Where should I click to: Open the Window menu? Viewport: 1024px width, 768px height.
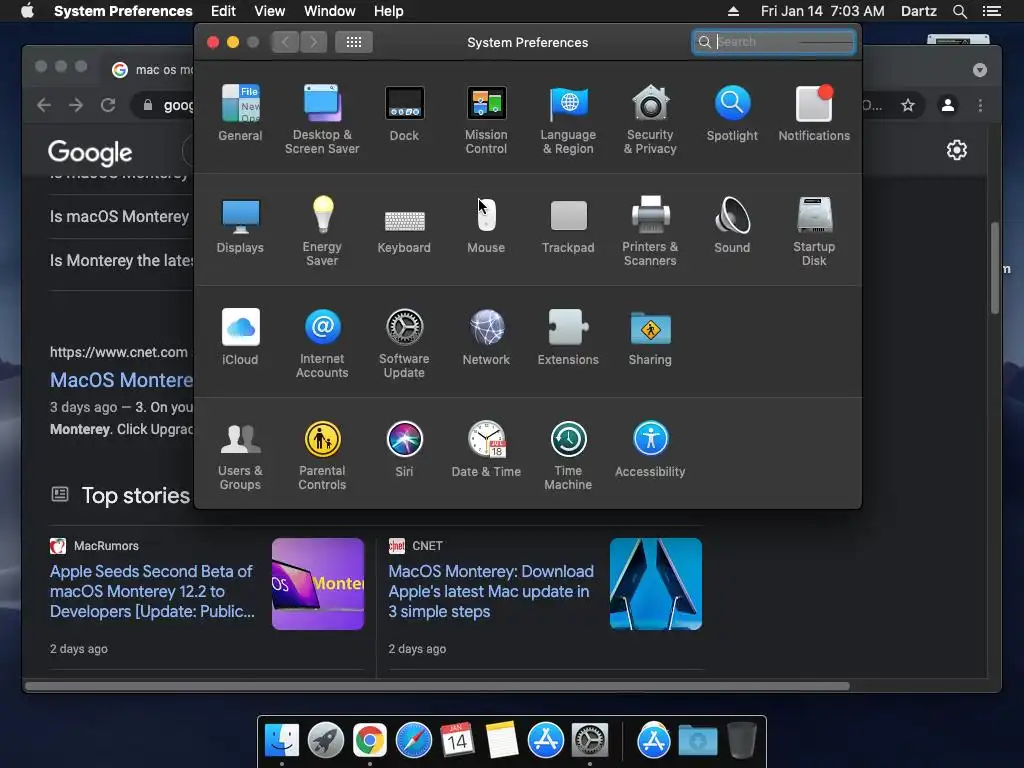tap(330, 11)
